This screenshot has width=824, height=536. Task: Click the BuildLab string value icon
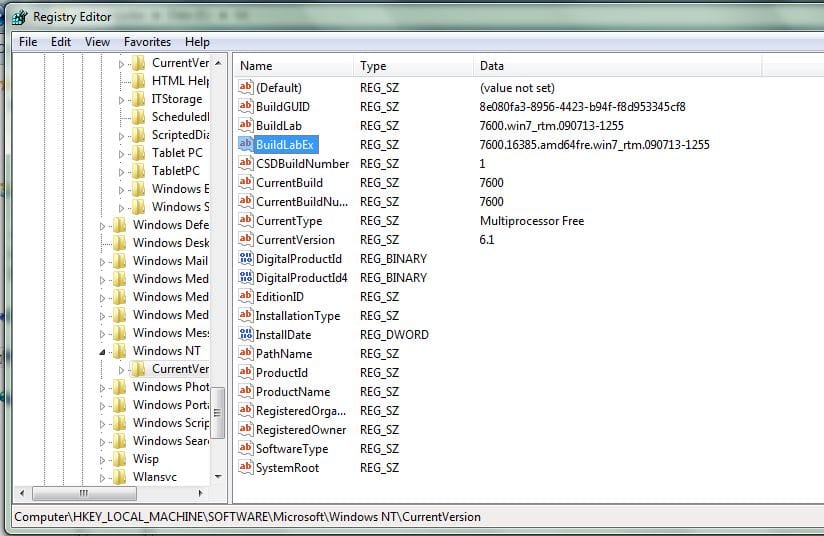coord(245,125)
